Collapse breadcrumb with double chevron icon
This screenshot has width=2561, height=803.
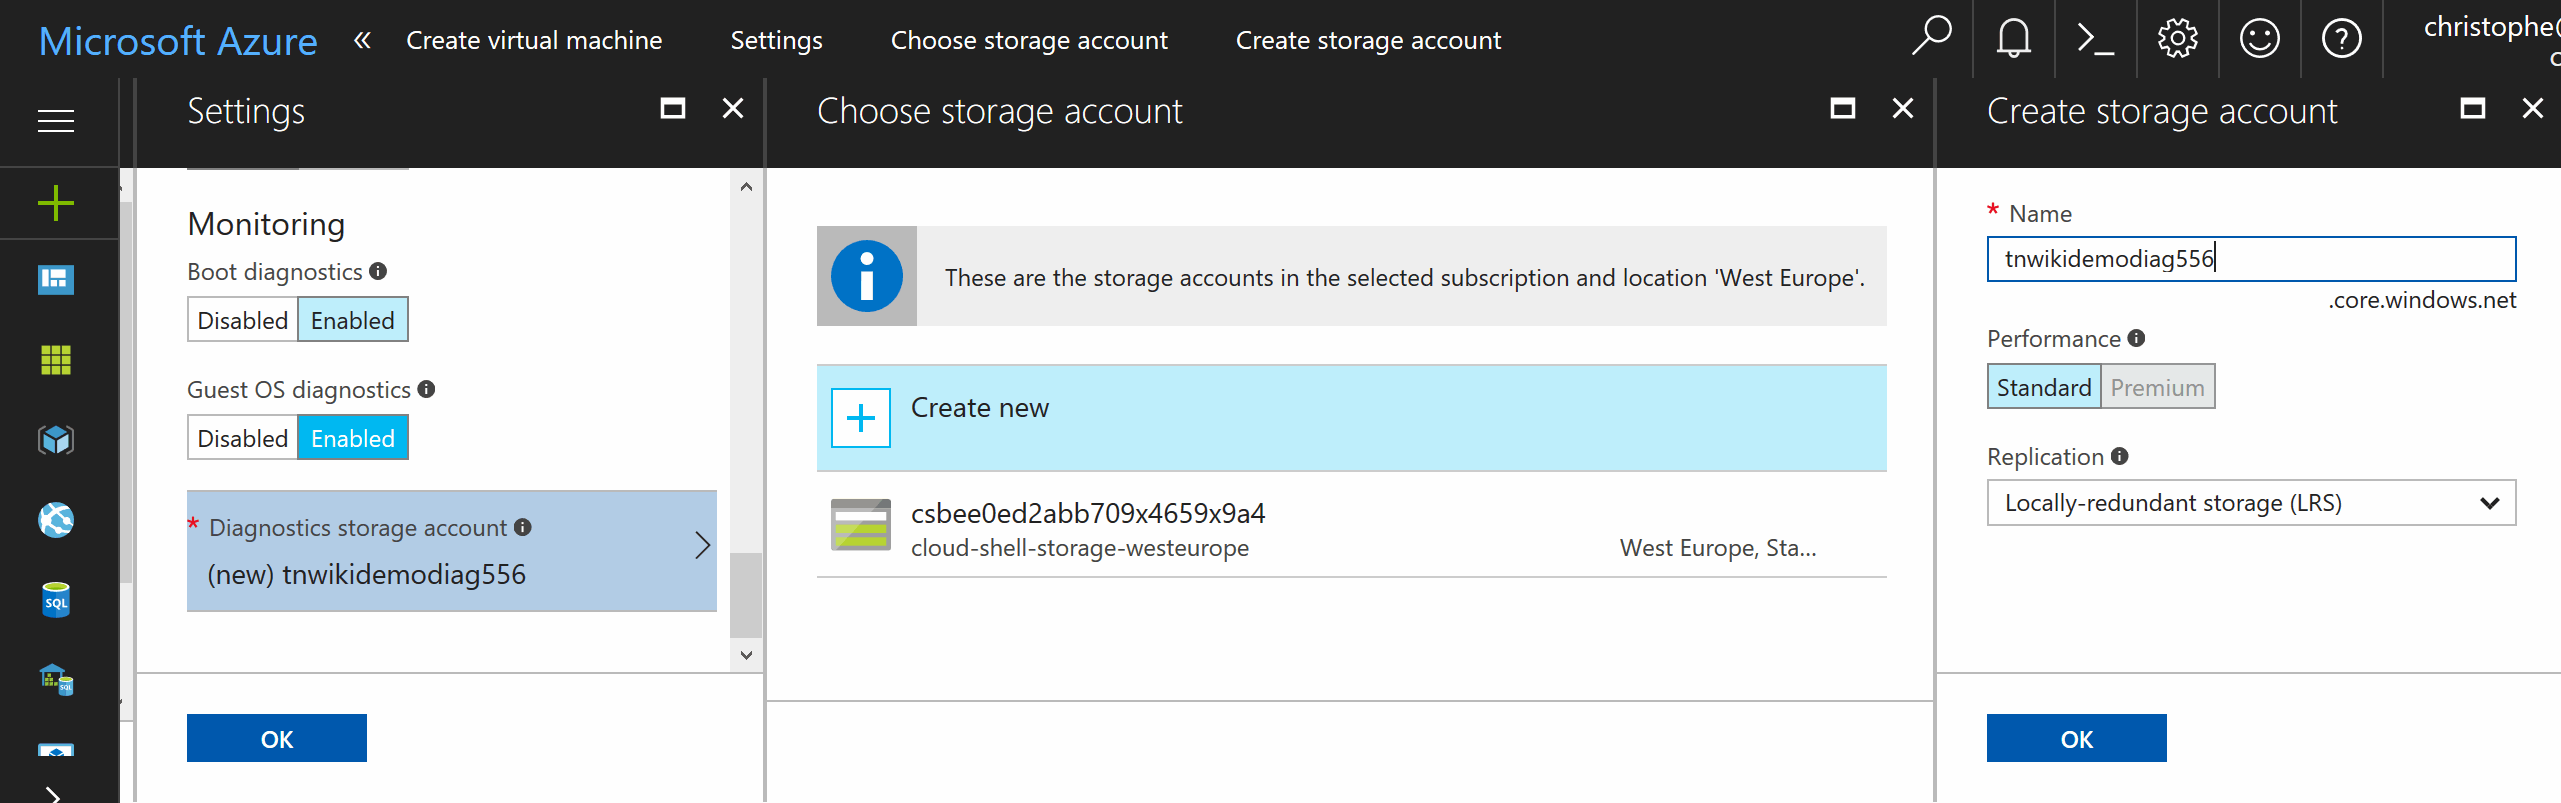pos(362,40)
